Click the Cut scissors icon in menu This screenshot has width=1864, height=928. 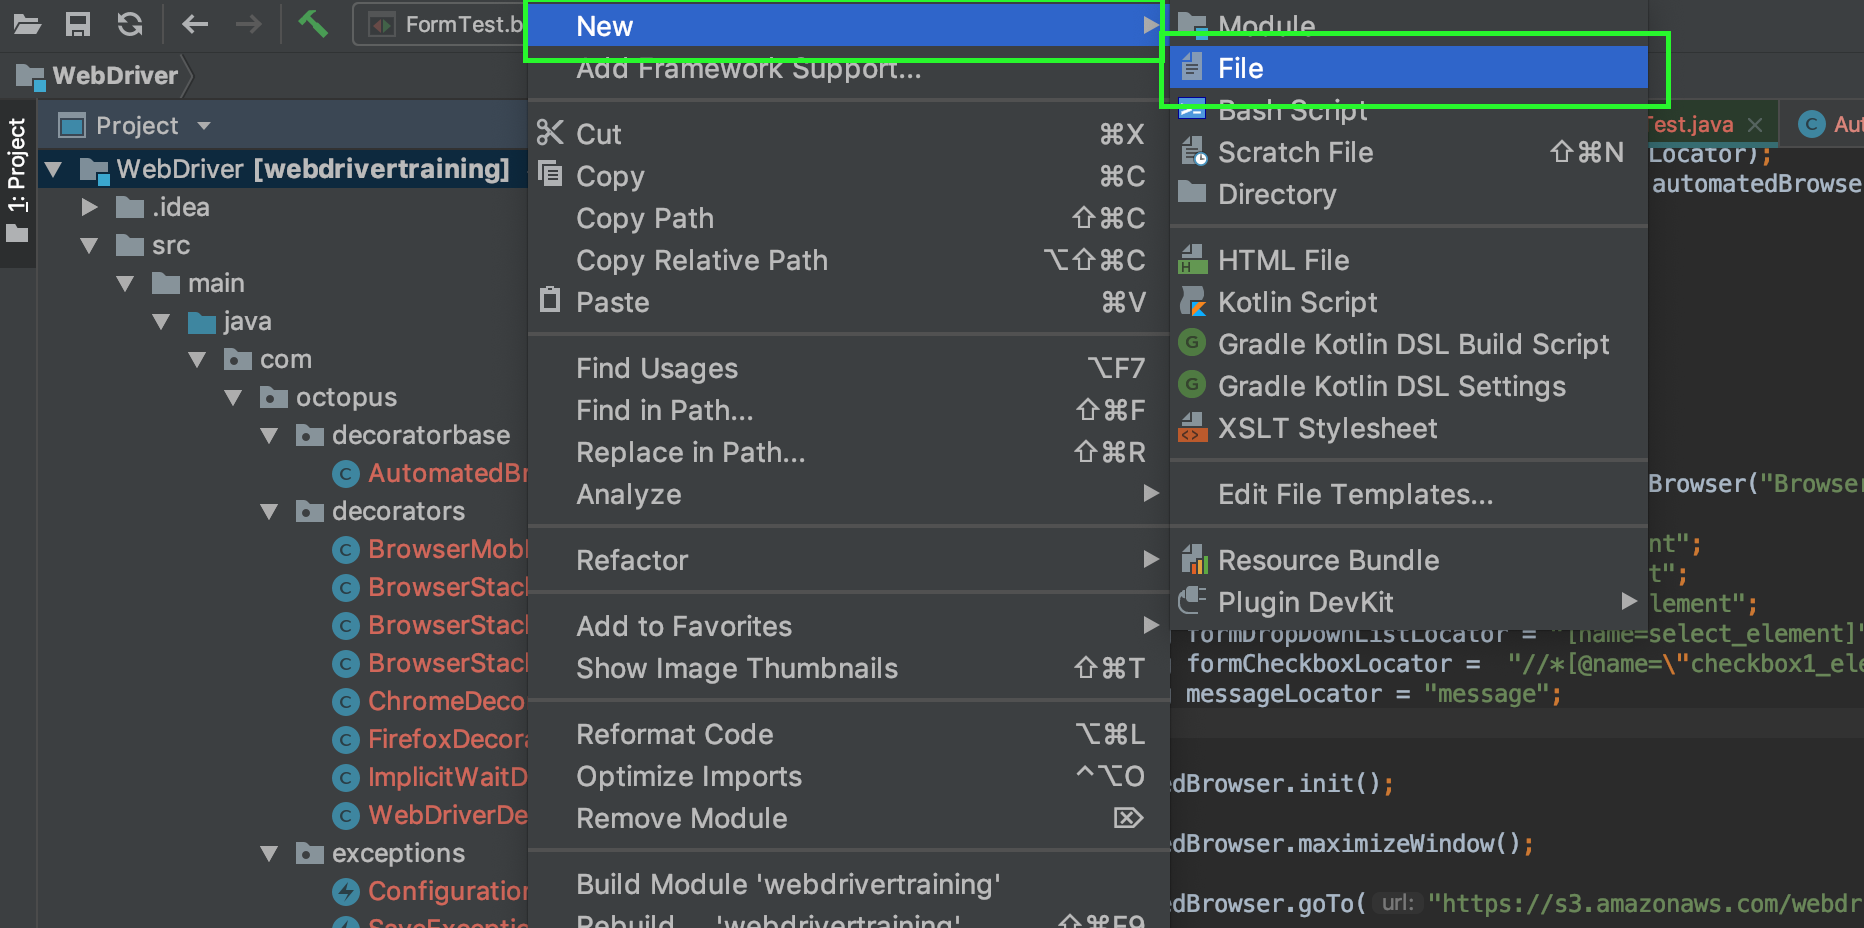550,133
